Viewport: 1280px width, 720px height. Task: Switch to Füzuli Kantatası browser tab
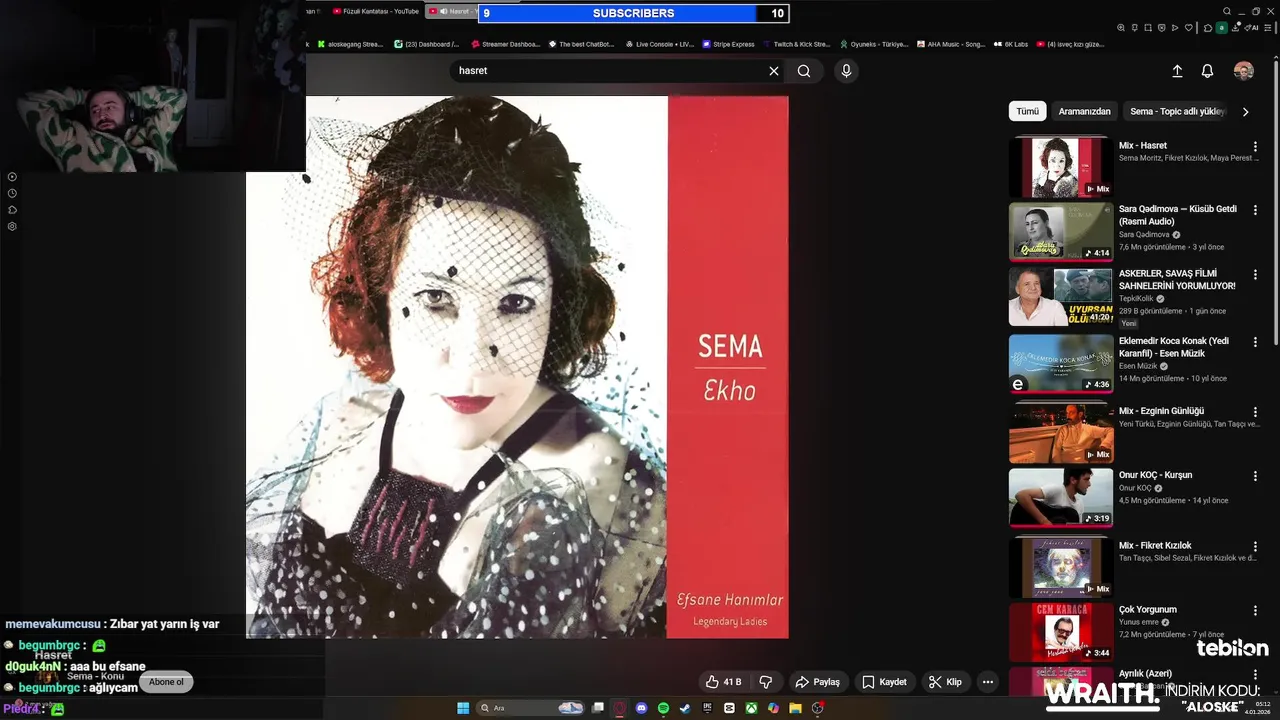375,11
